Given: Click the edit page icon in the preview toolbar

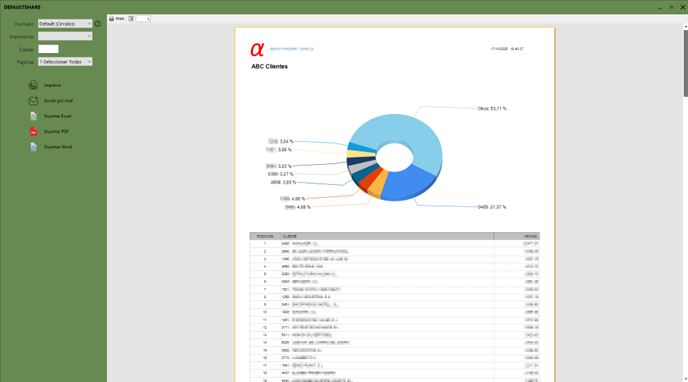Looking at the screenshot, I should click(x=131, y=19).
